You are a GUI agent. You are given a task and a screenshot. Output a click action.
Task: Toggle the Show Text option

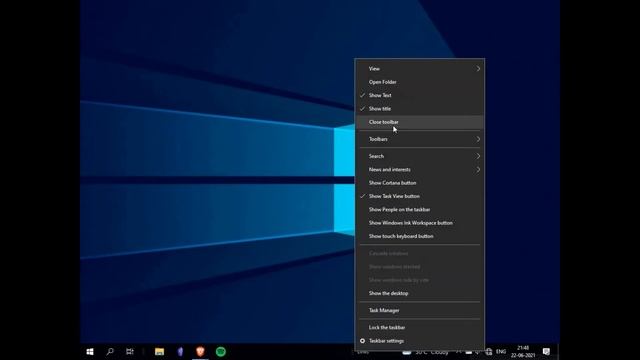[x=420, y=95]
